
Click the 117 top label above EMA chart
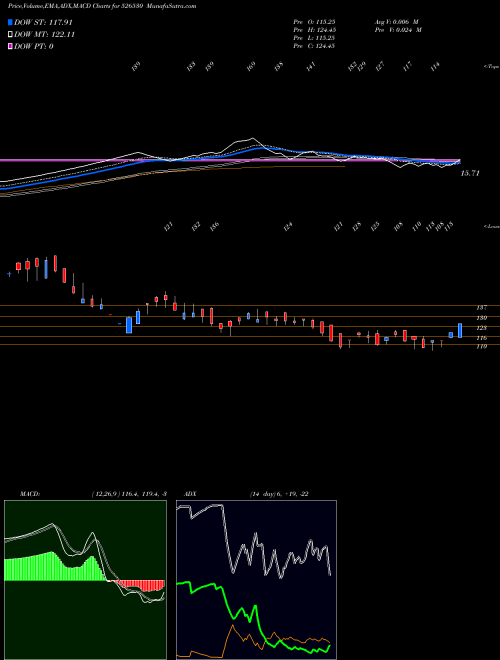click(407, 67)
